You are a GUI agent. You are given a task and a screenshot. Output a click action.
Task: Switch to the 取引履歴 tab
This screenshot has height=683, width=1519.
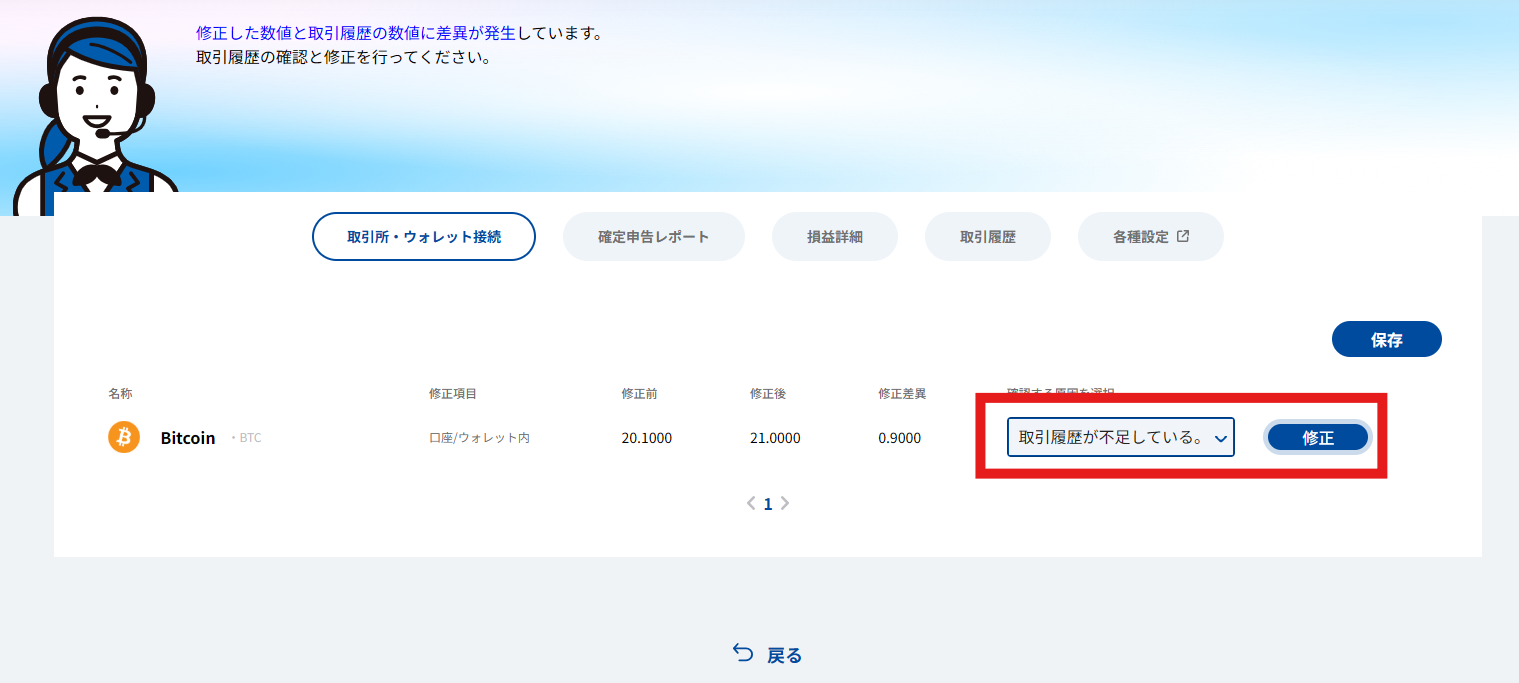point(988,237)
